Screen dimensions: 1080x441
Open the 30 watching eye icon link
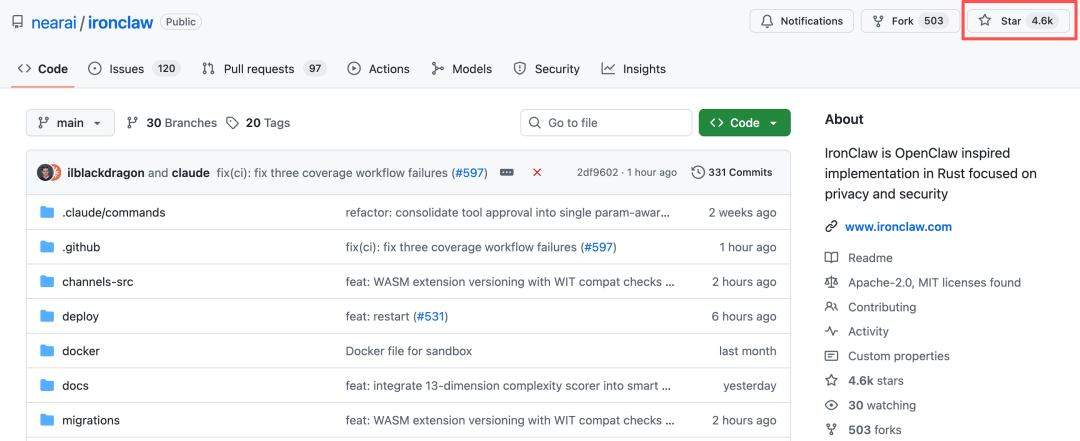[831, 405]
